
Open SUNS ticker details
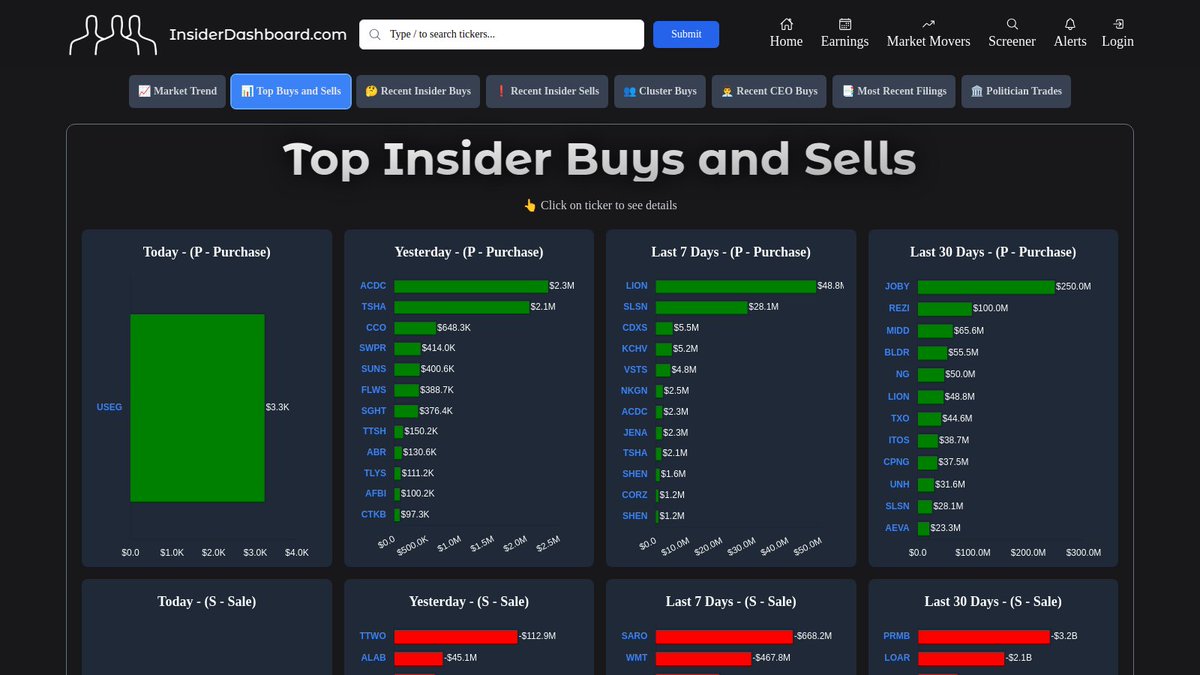click(x=374, y=369)
